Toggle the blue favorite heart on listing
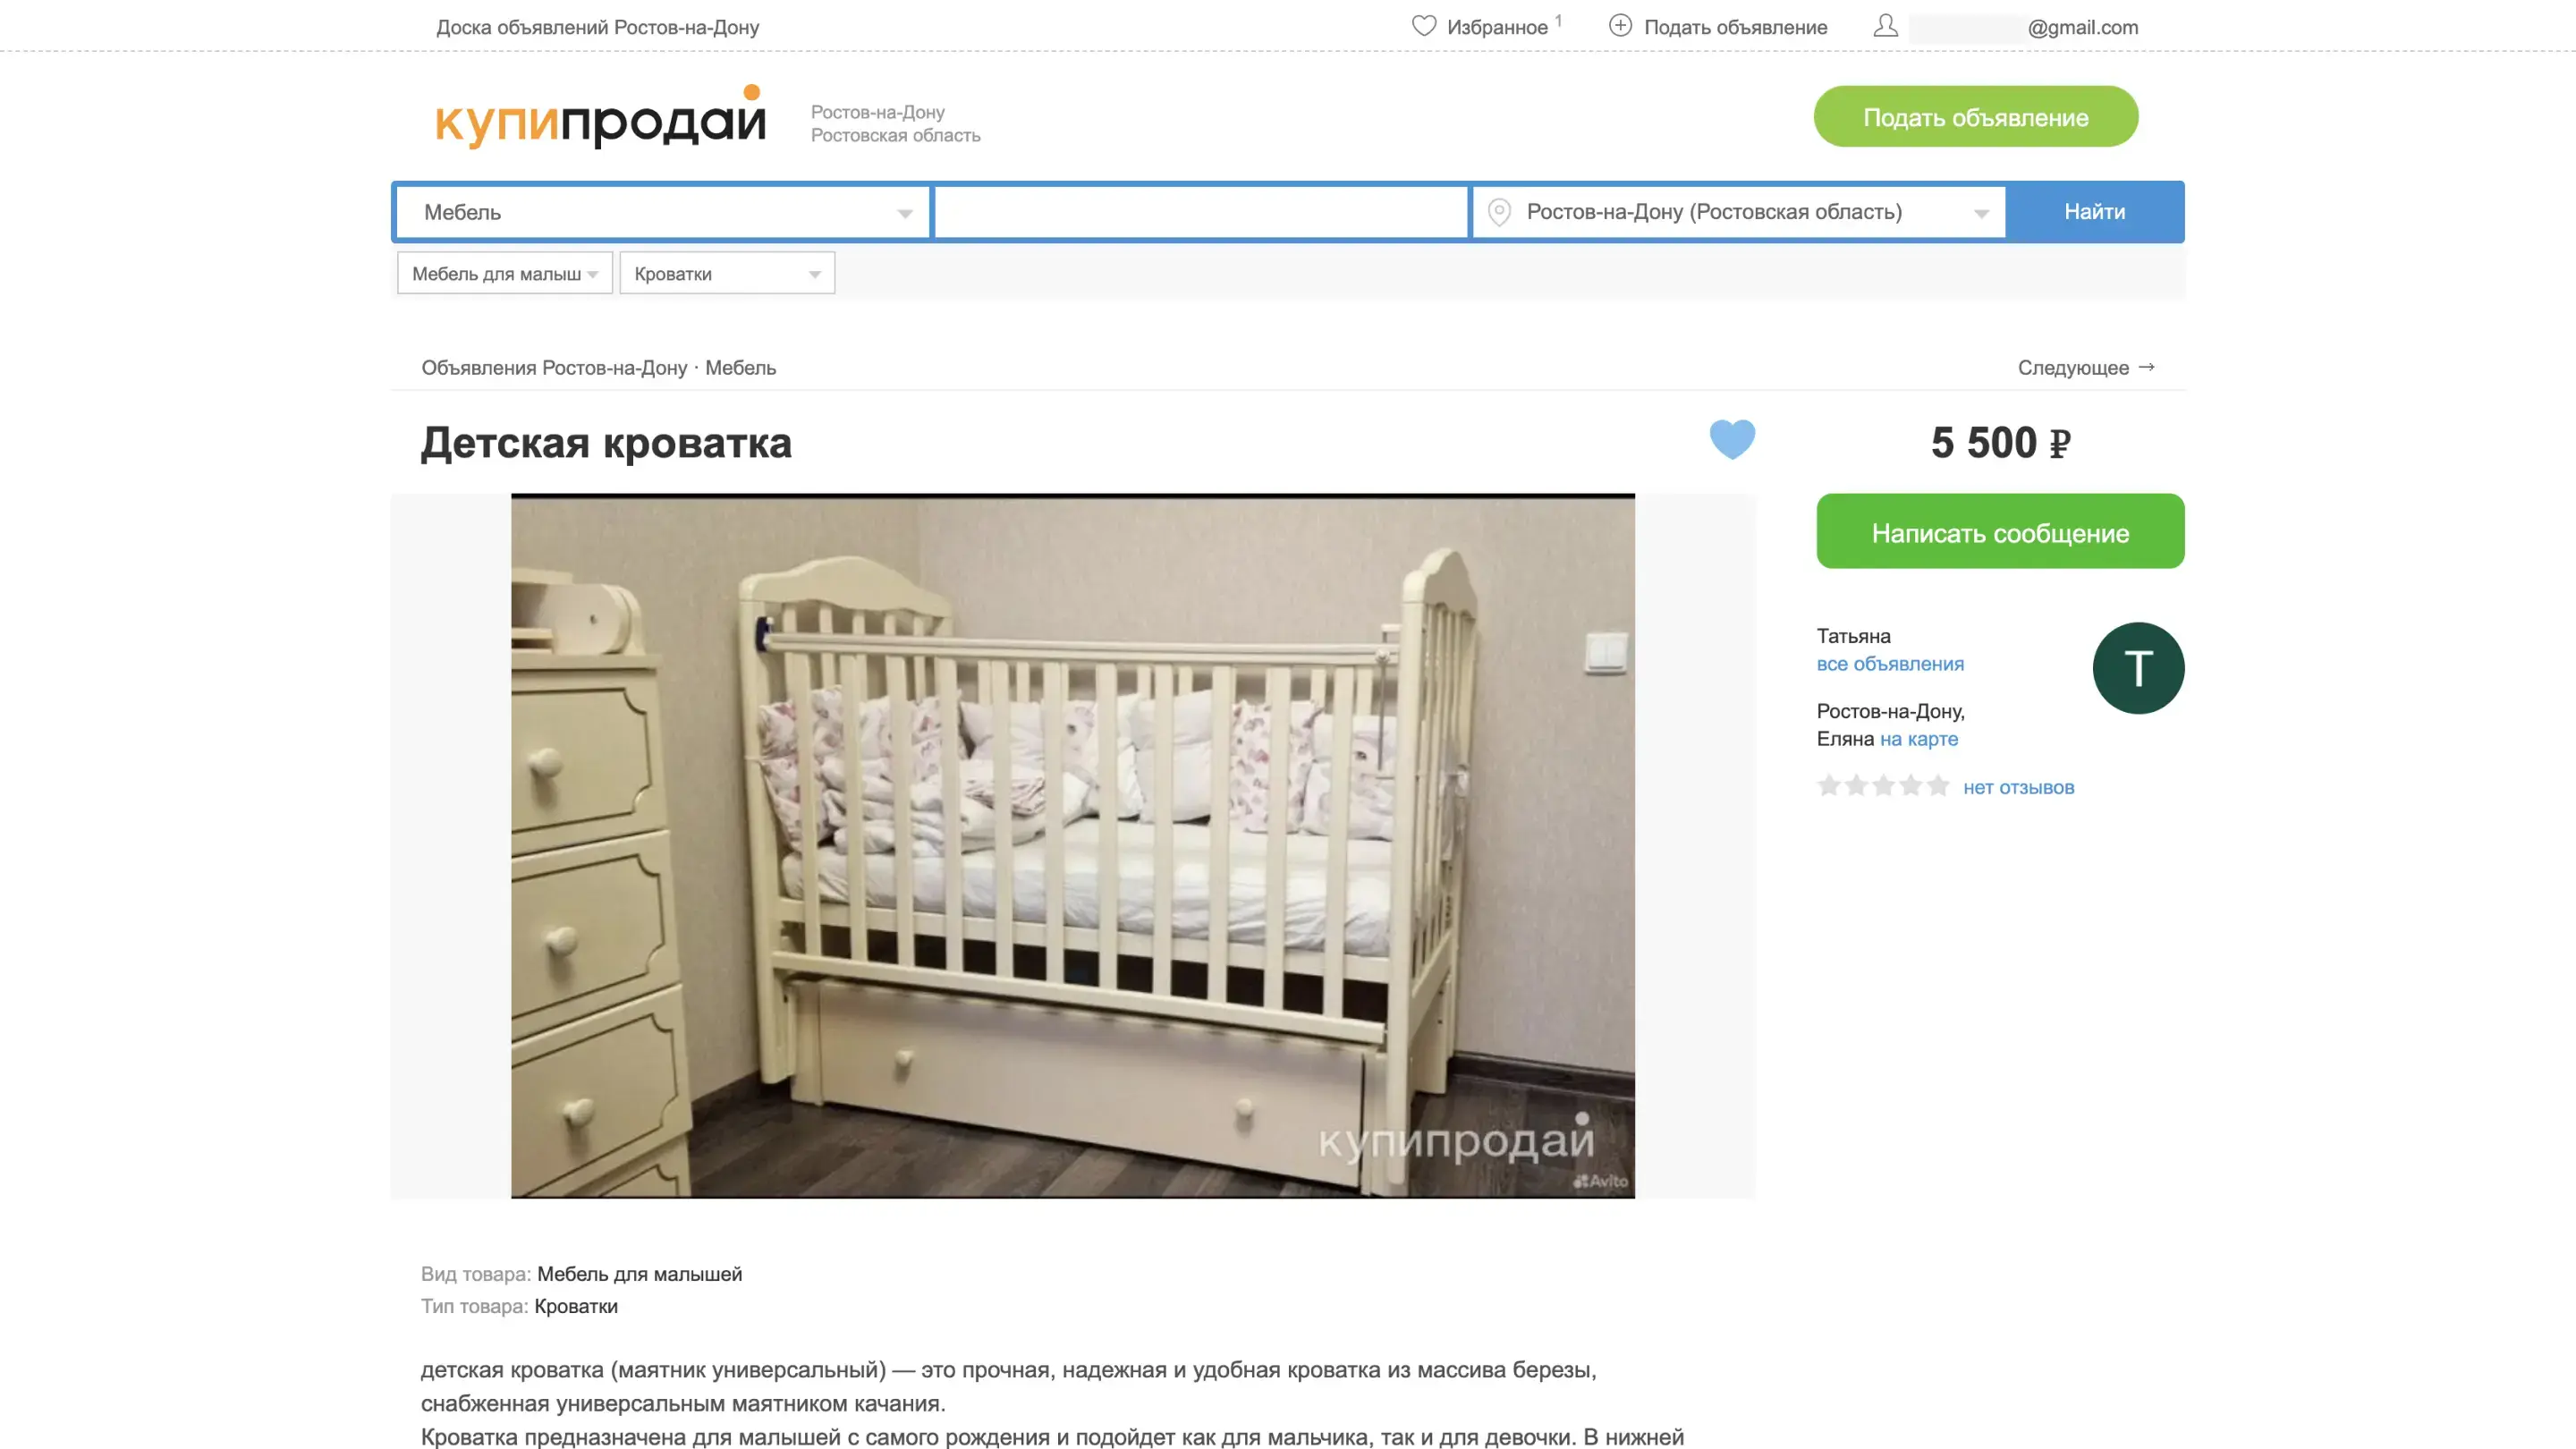Viewport: 2576px width, 1449px height. click(x=1732, y=439)
